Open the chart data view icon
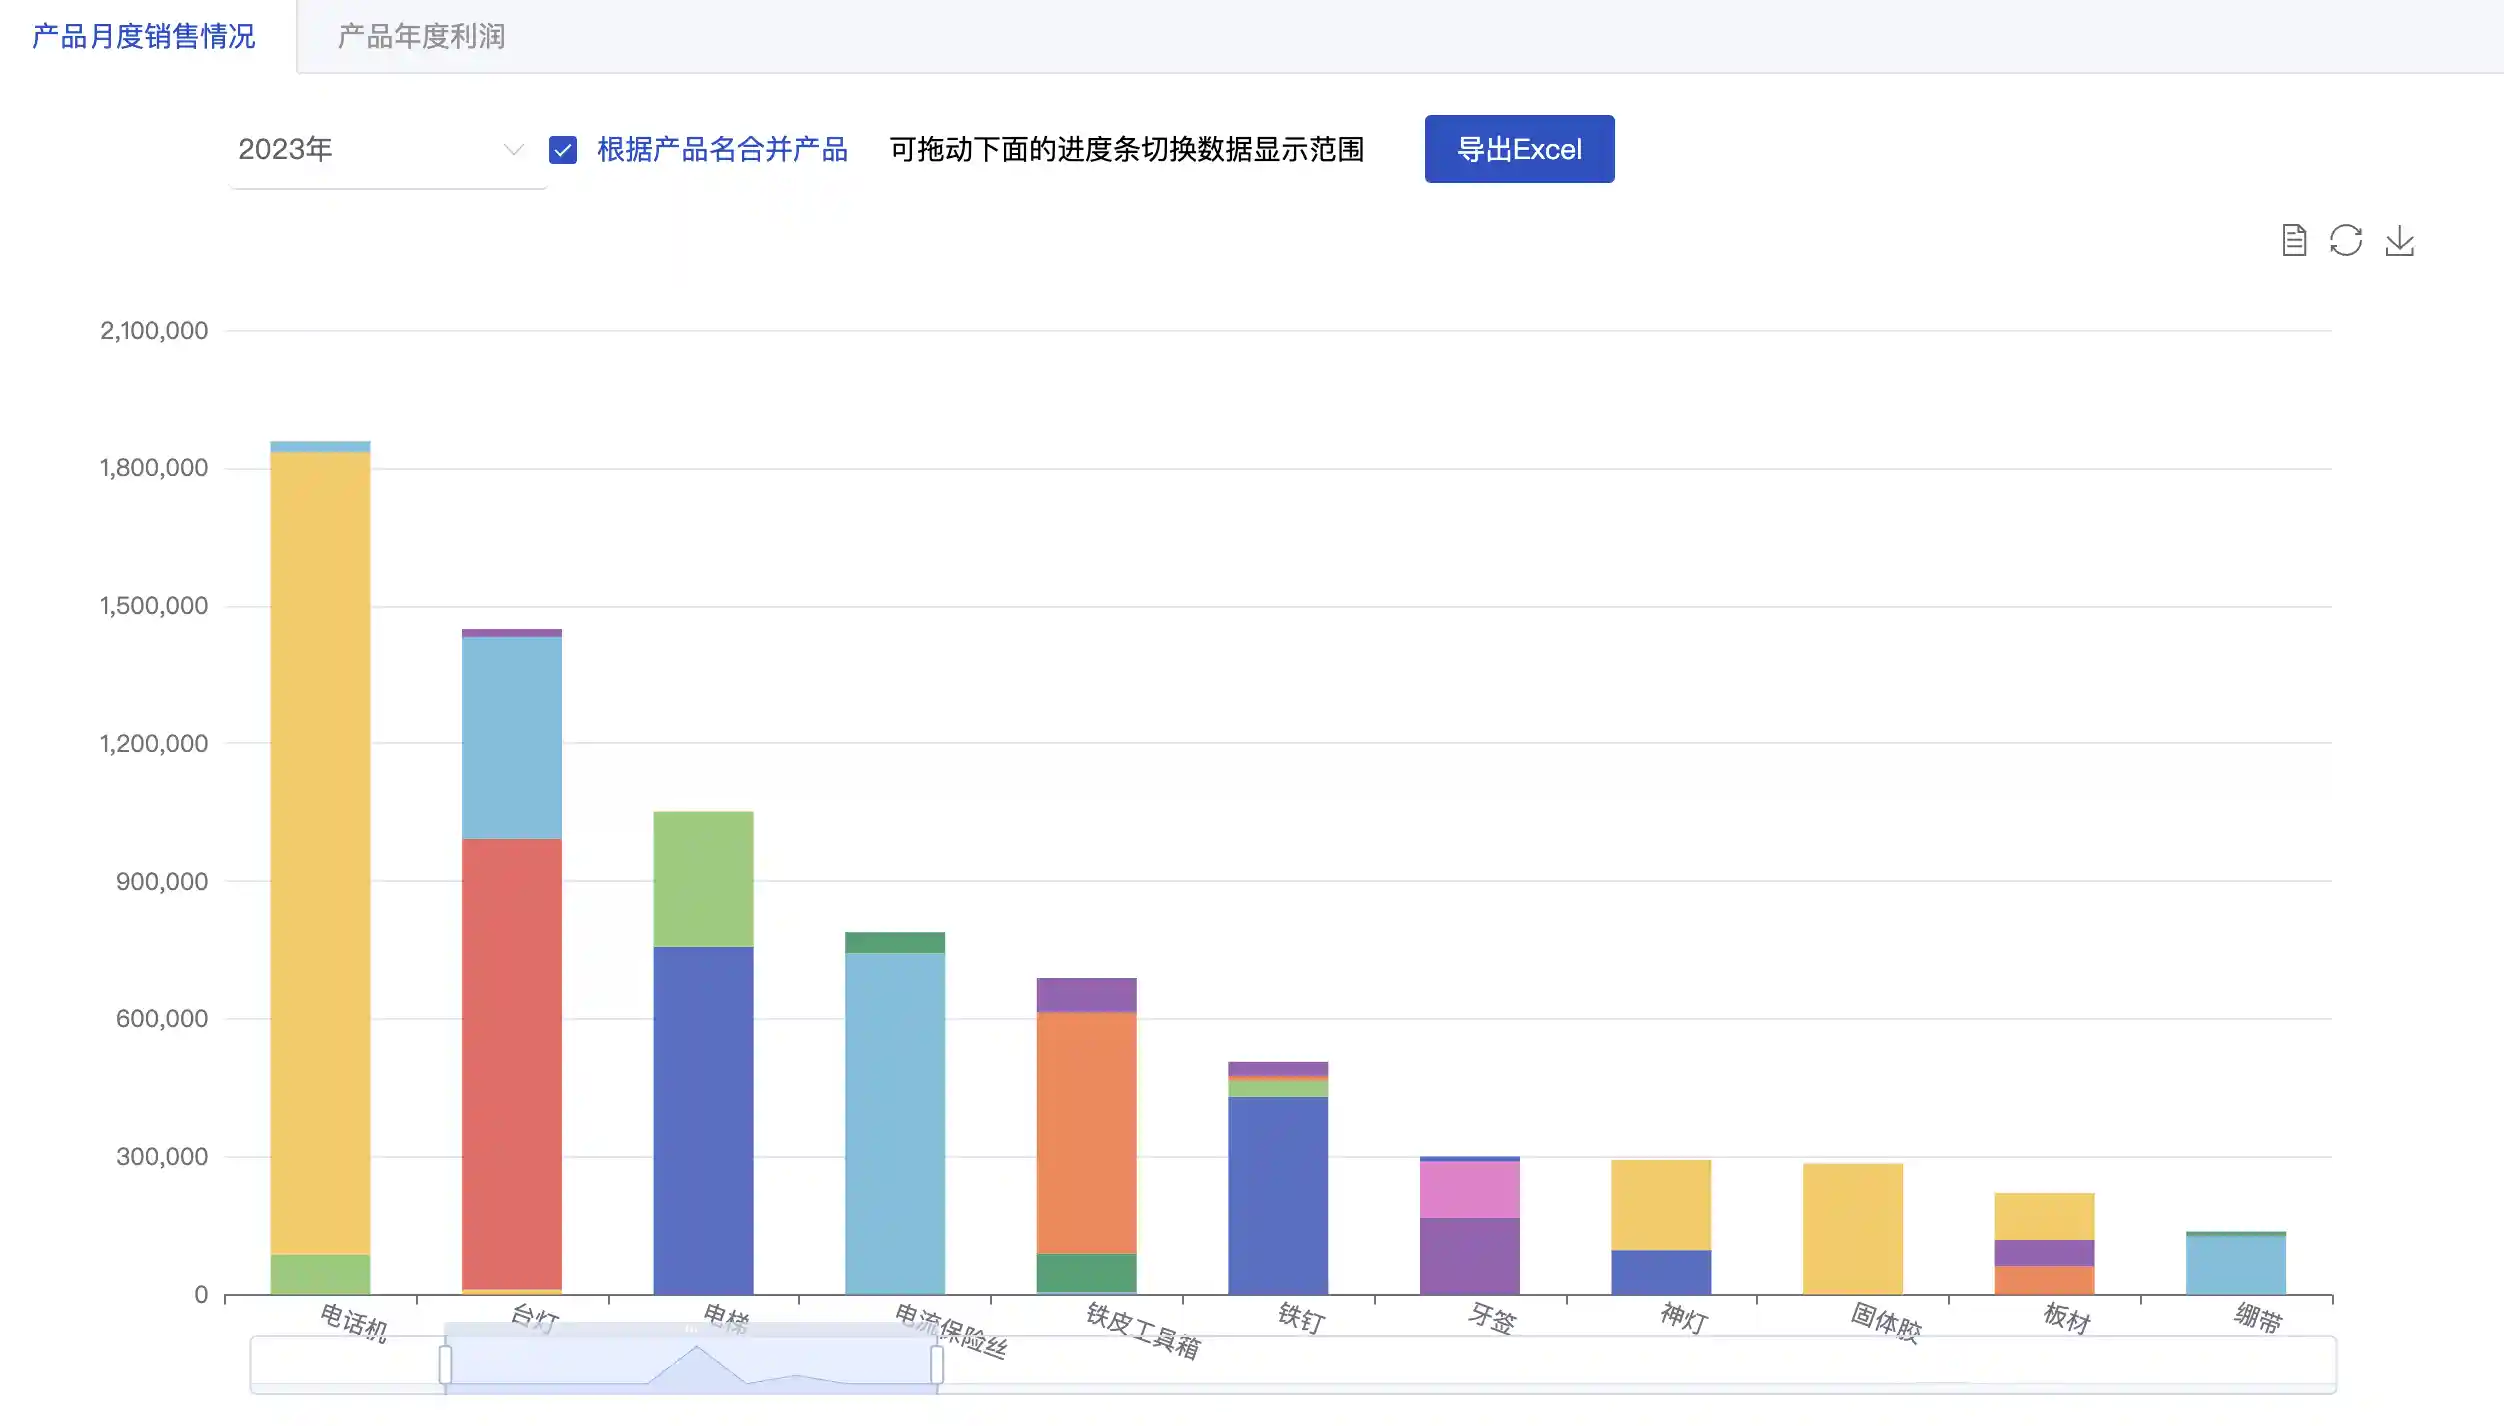The image size is (2504, 1426). [2294, 241]
